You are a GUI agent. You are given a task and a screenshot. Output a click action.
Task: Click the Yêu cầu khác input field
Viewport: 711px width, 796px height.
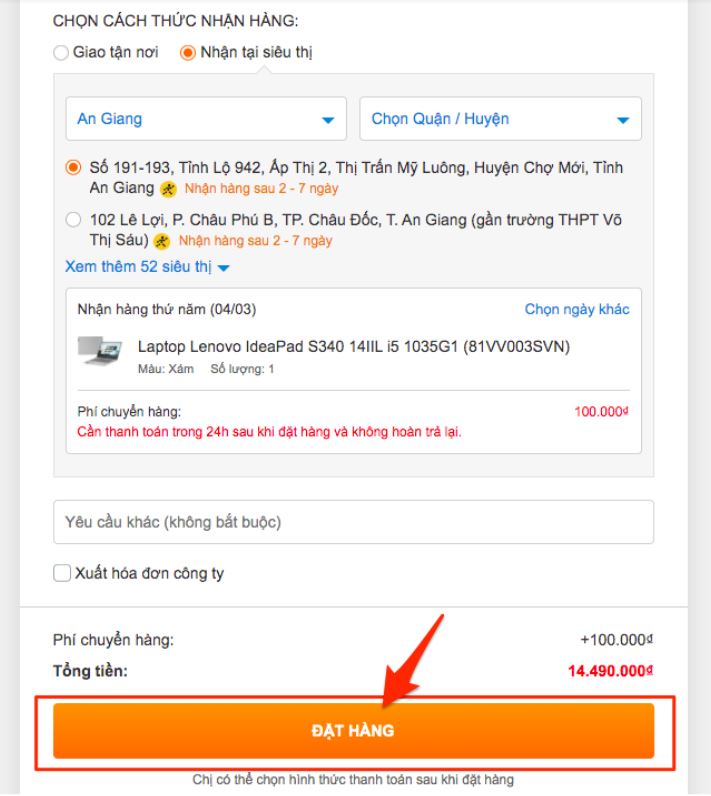click(x=353, y=522)
